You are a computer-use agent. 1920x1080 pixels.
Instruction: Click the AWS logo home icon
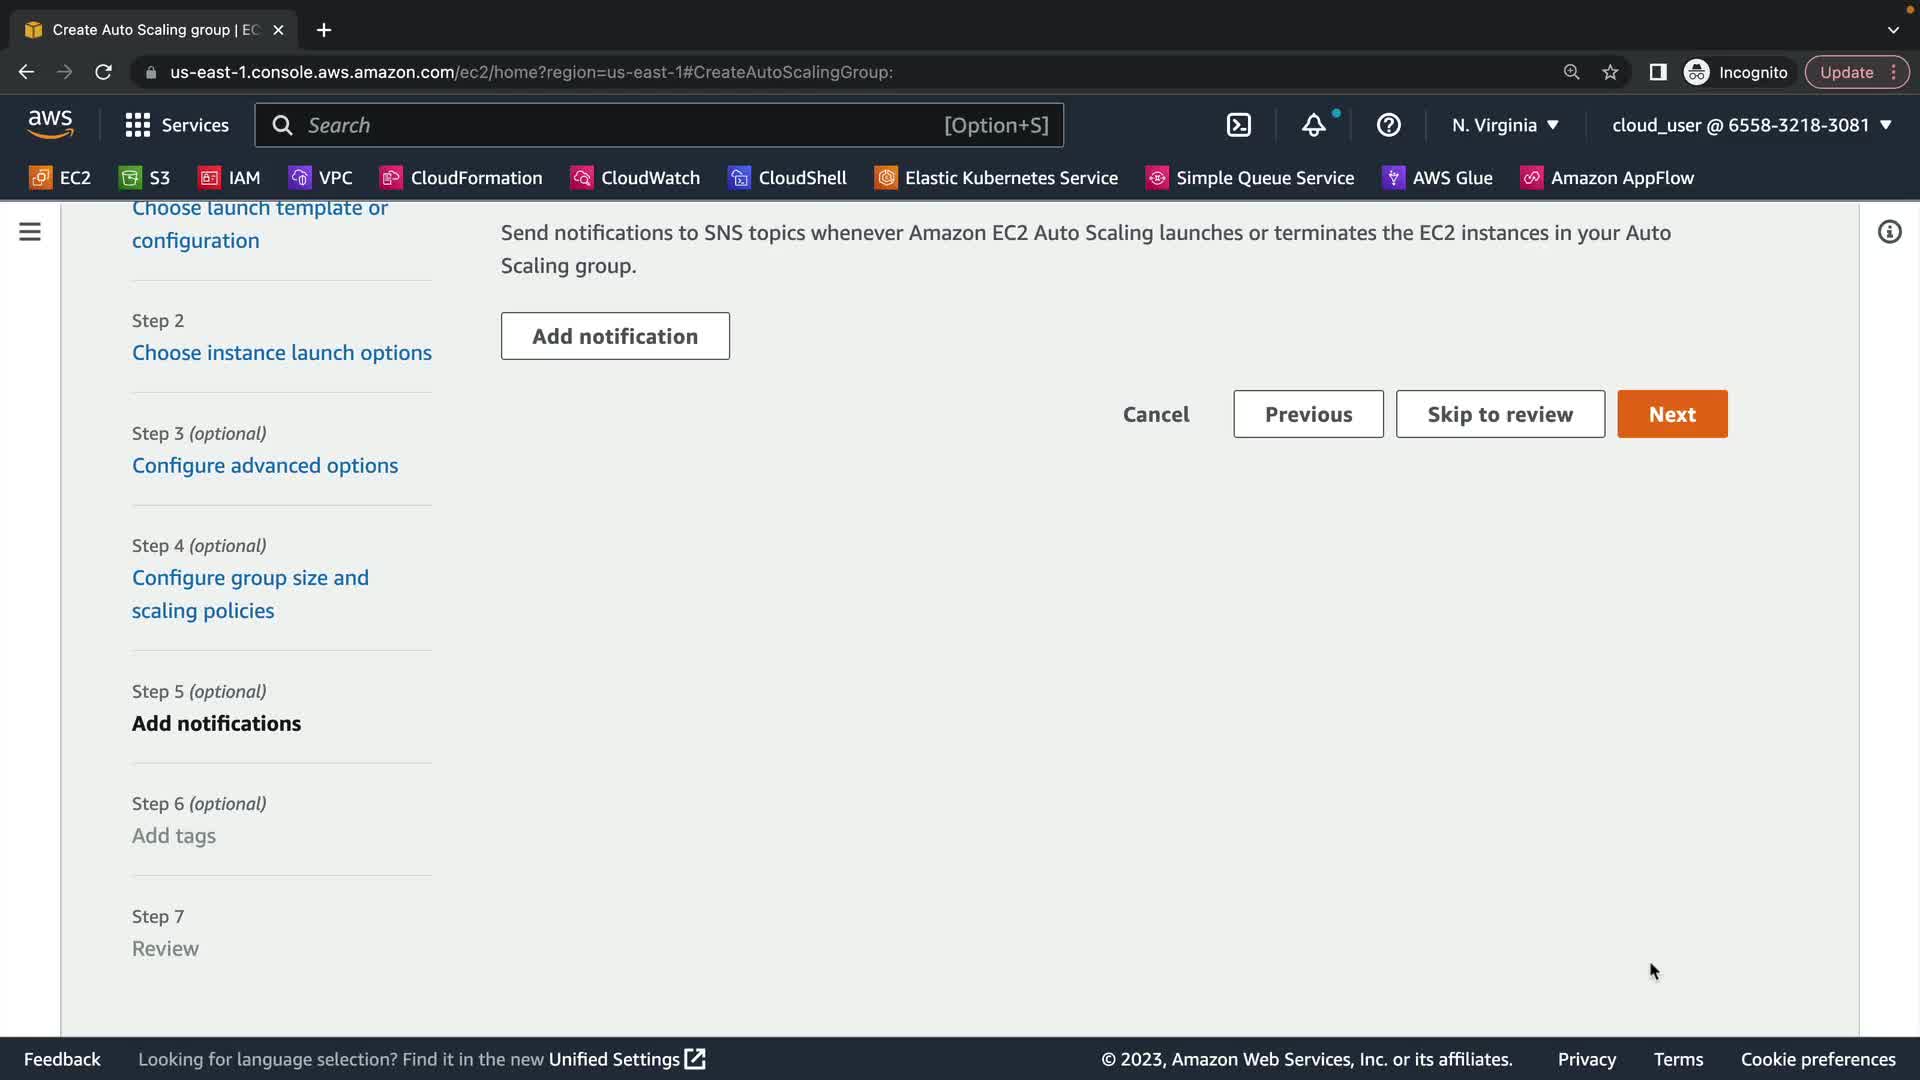(x=50, y=125)
